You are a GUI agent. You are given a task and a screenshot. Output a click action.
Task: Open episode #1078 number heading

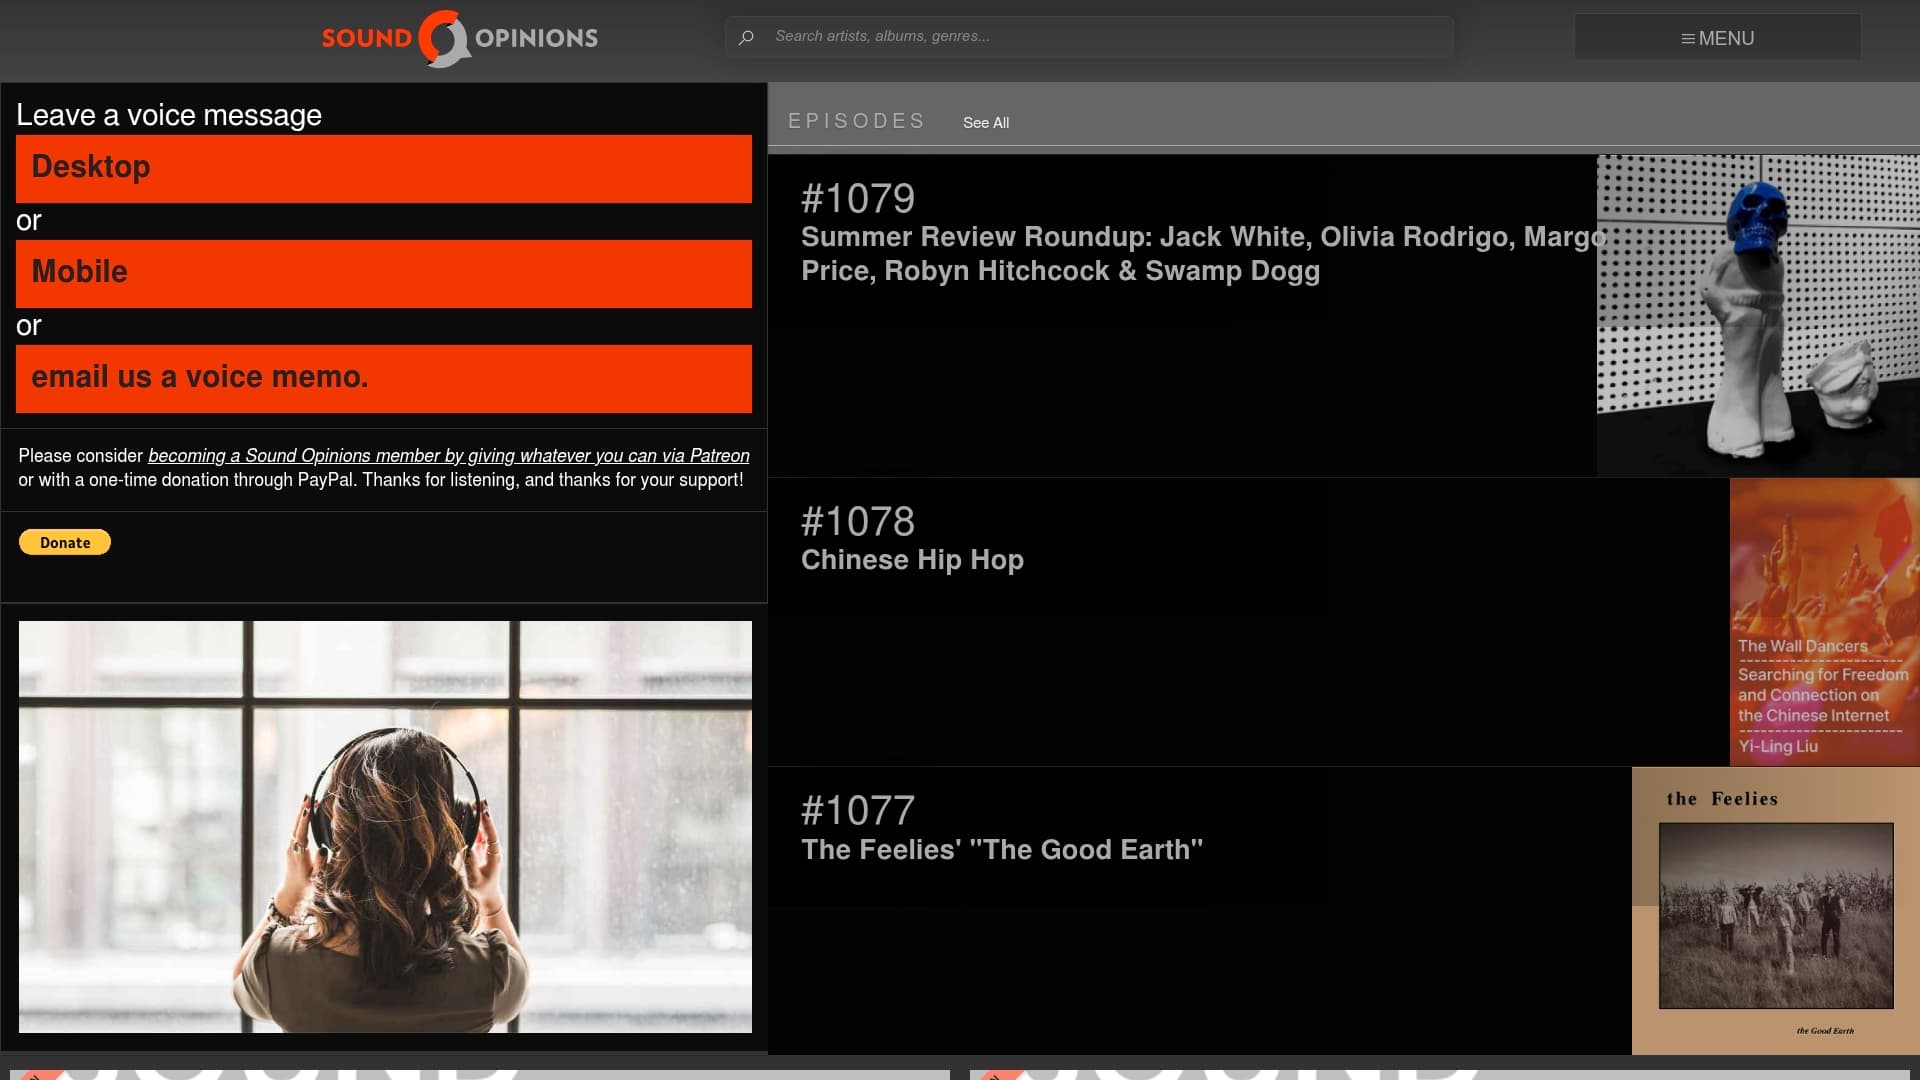point(858,521)
